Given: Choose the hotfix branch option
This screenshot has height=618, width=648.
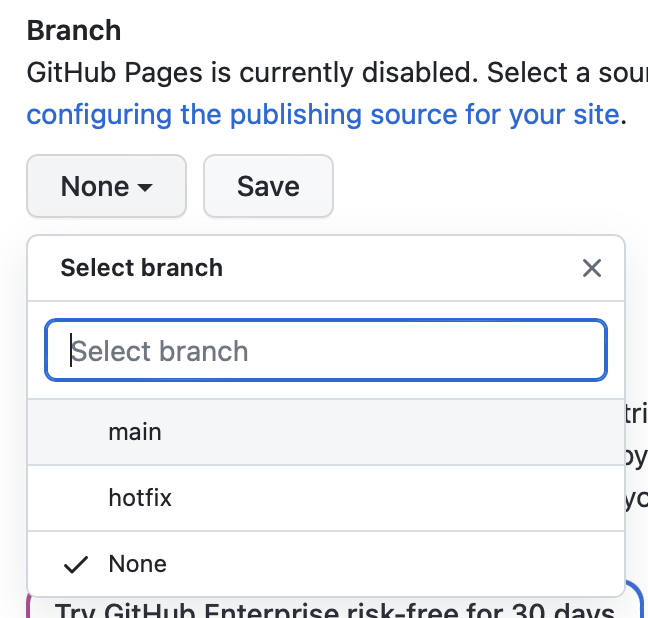Looking at the screenshot, I should pos(326,498).
